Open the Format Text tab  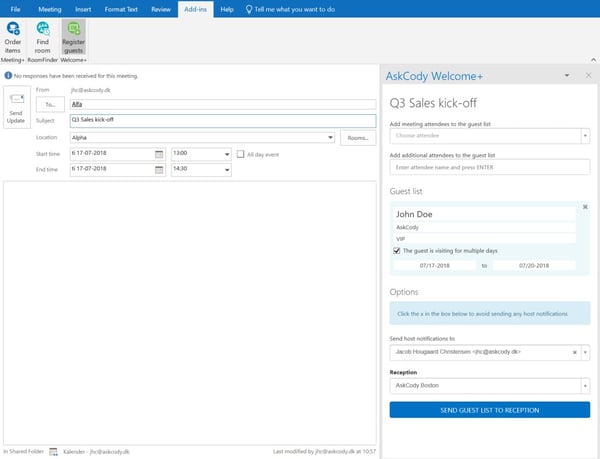pyautogui.click(x=121, y=9)
